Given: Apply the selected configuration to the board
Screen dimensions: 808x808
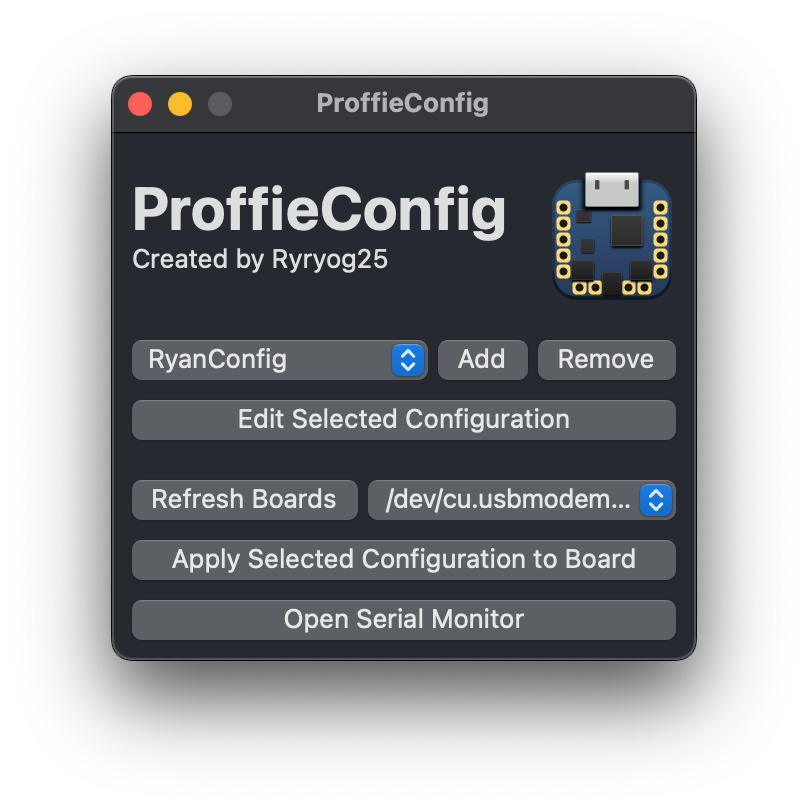Looking at the screenshot, I should [x=404, y=560].
